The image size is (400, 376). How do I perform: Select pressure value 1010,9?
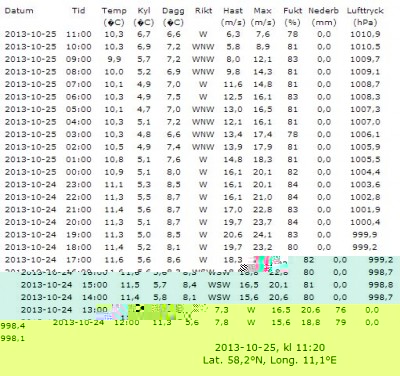pyautogui.click(x=365, y=34)
